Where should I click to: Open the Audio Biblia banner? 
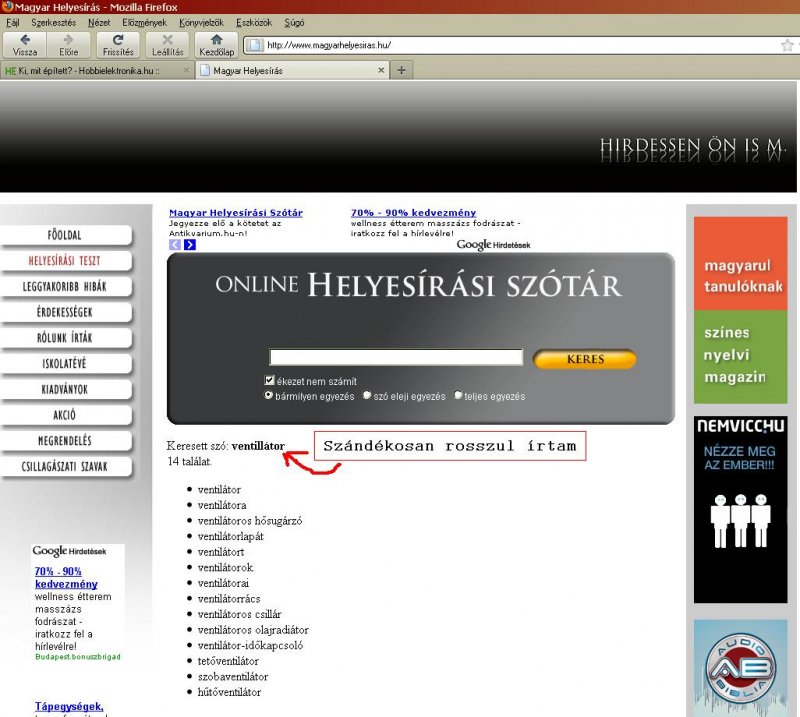coord(740,668)
